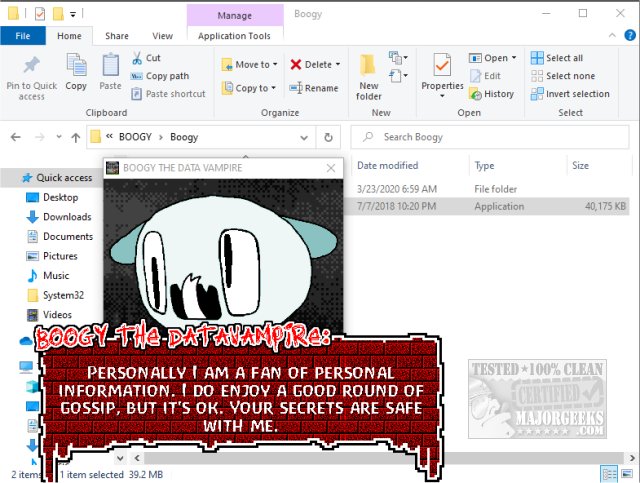Open the Properties checkmark icon
Screen dimensions: 640x483
coord(442,65)
